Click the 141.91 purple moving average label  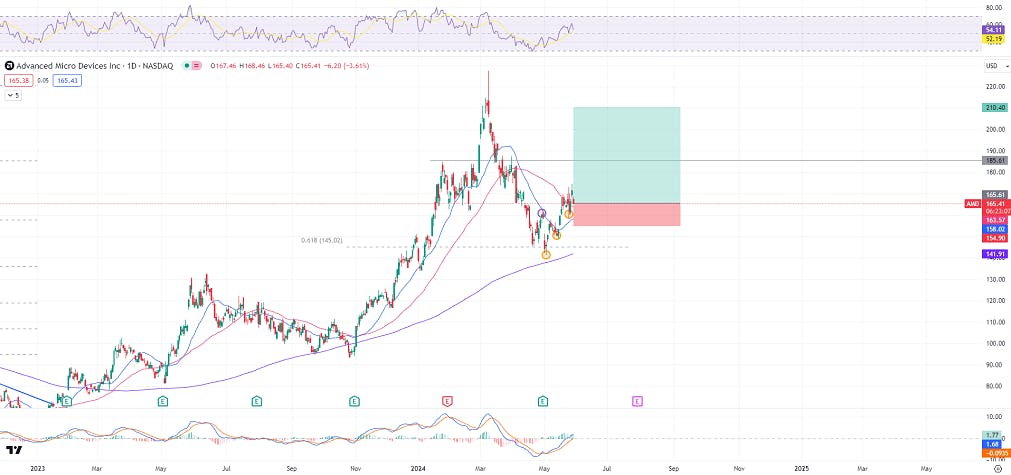pos(994,254)
